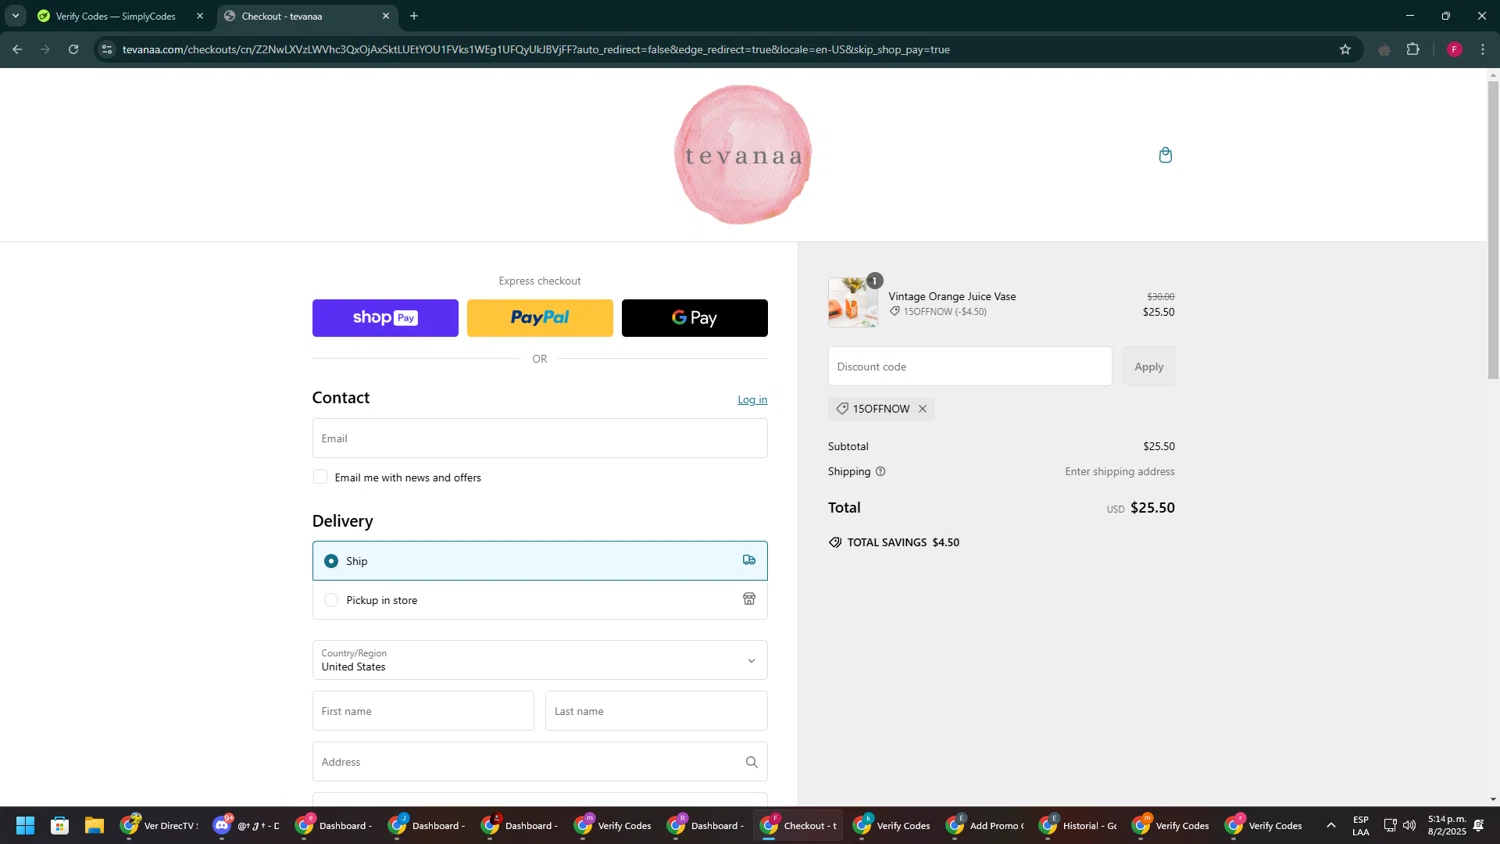The image size is (1500, 844).
Task: Click the Last name field
Action: 656,711
